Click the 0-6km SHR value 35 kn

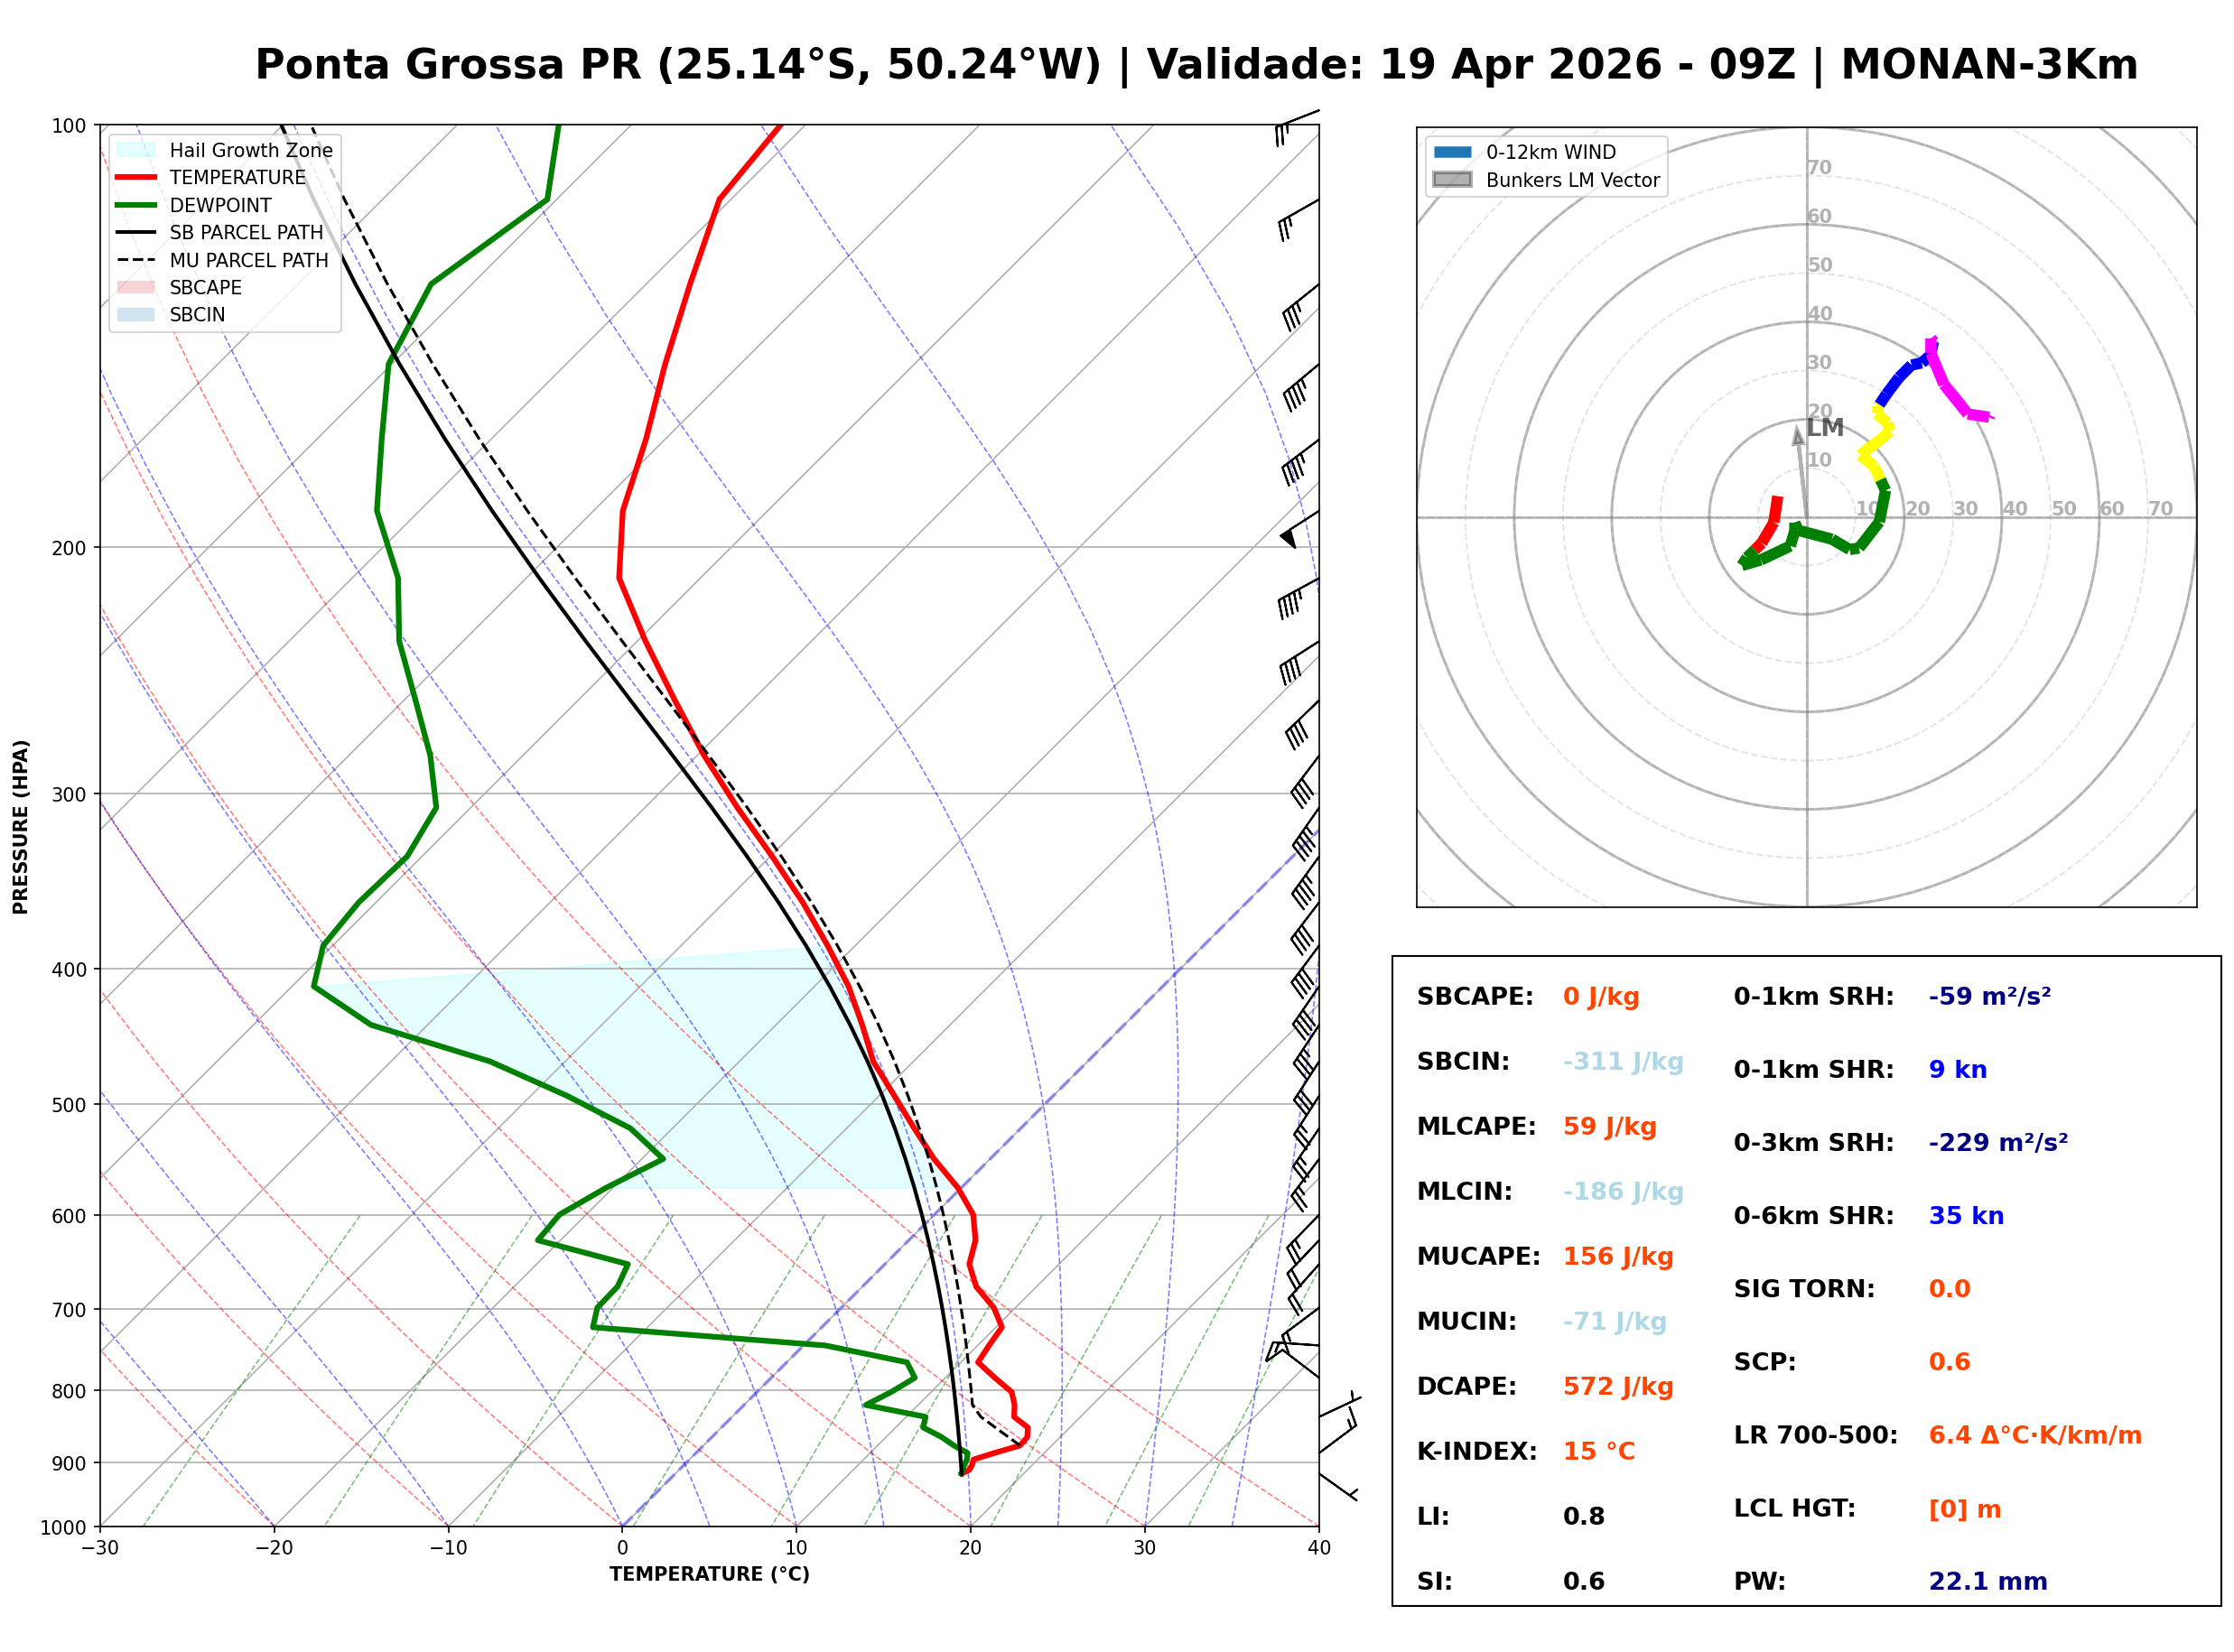point(1967,1216)
